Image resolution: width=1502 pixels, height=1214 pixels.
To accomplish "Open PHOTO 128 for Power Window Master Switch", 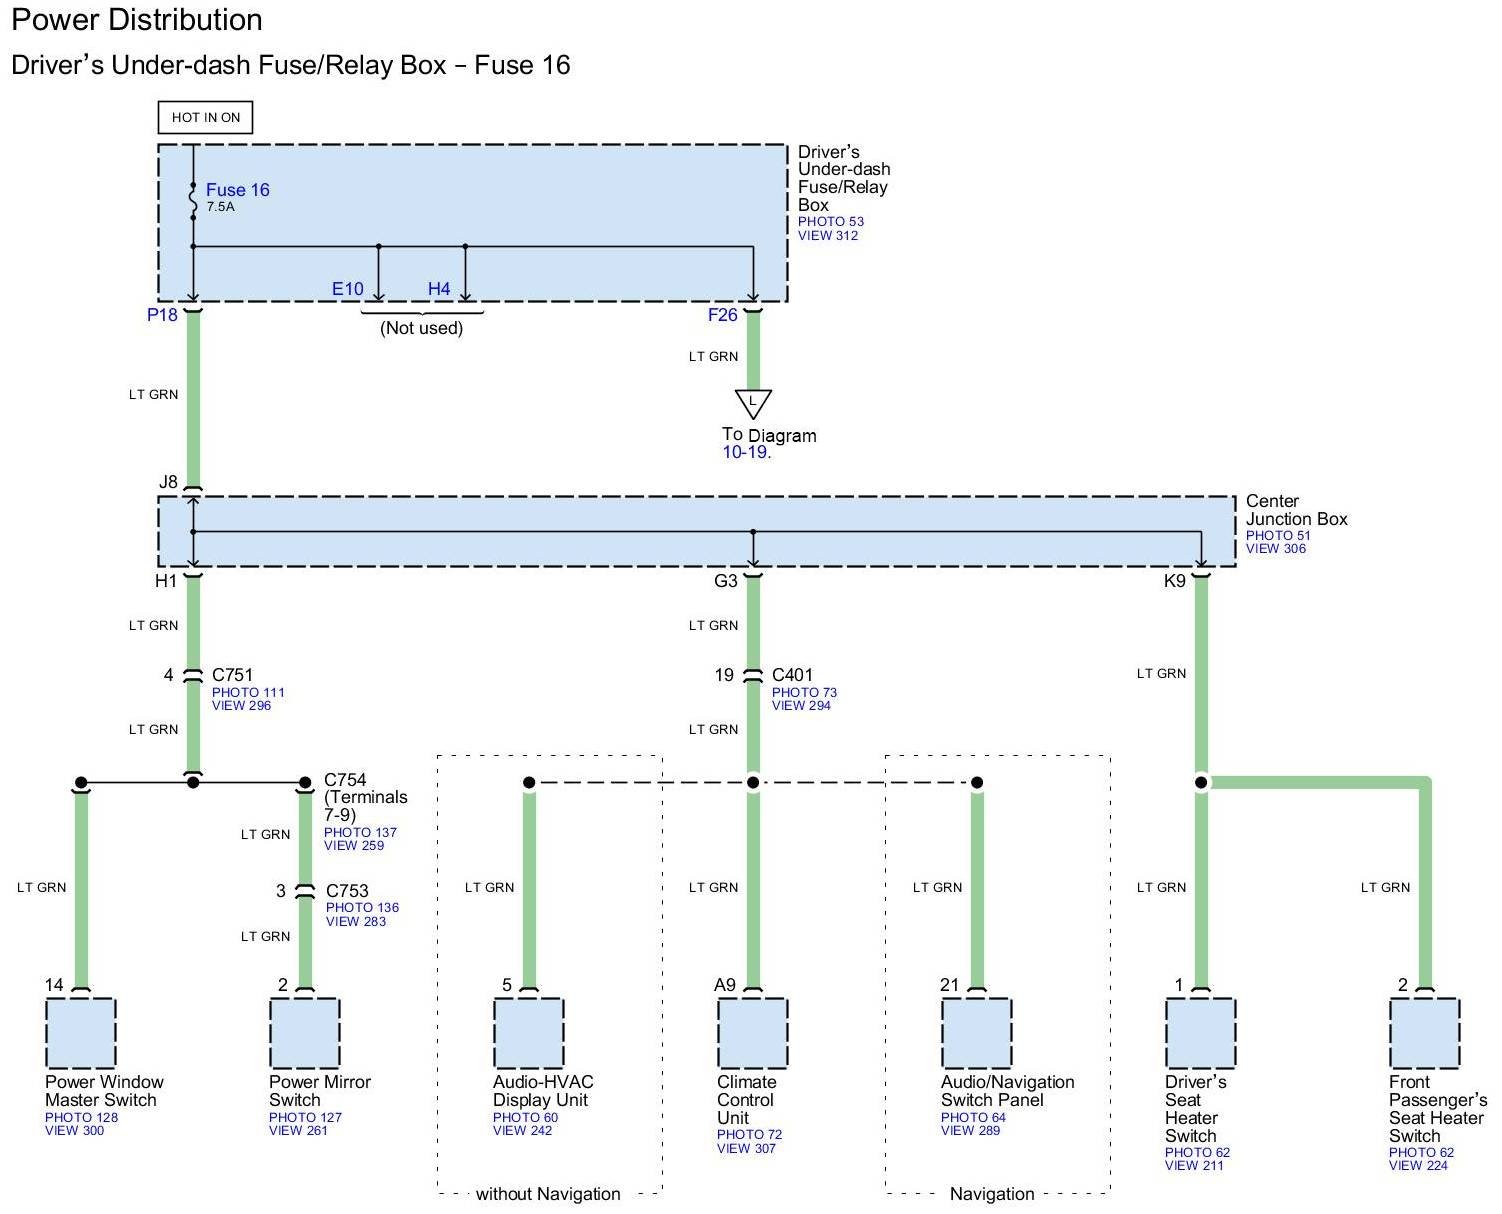I will (x=81, y=1117).
